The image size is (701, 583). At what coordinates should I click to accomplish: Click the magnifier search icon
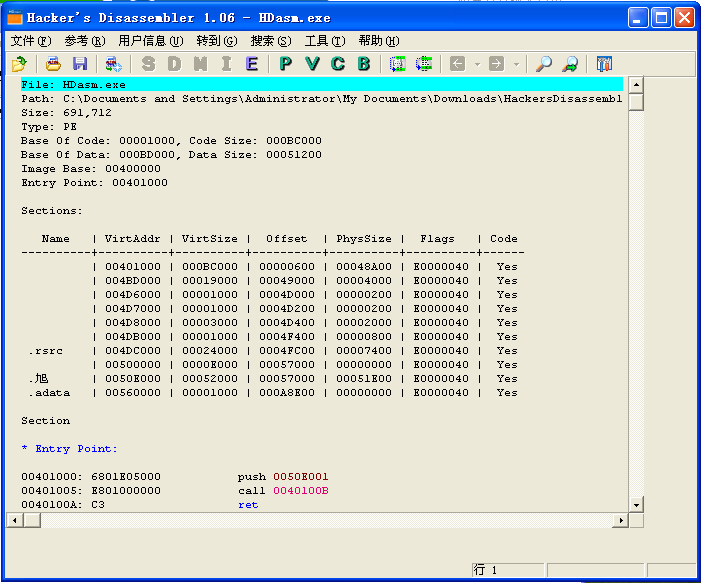click(x=544, y=64)
